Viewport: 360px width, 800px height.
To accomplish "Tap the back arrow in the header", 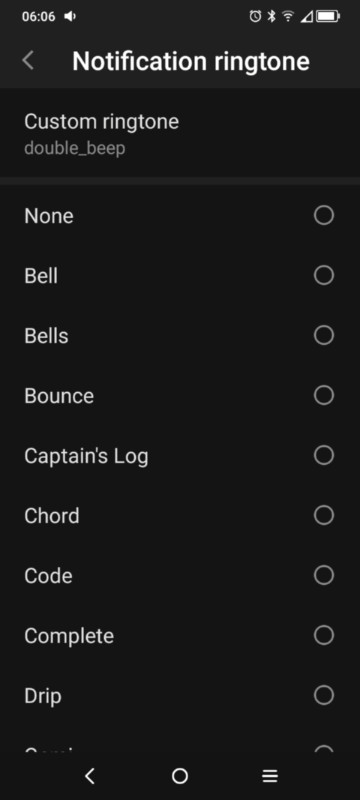I will [x=28, y=61].
